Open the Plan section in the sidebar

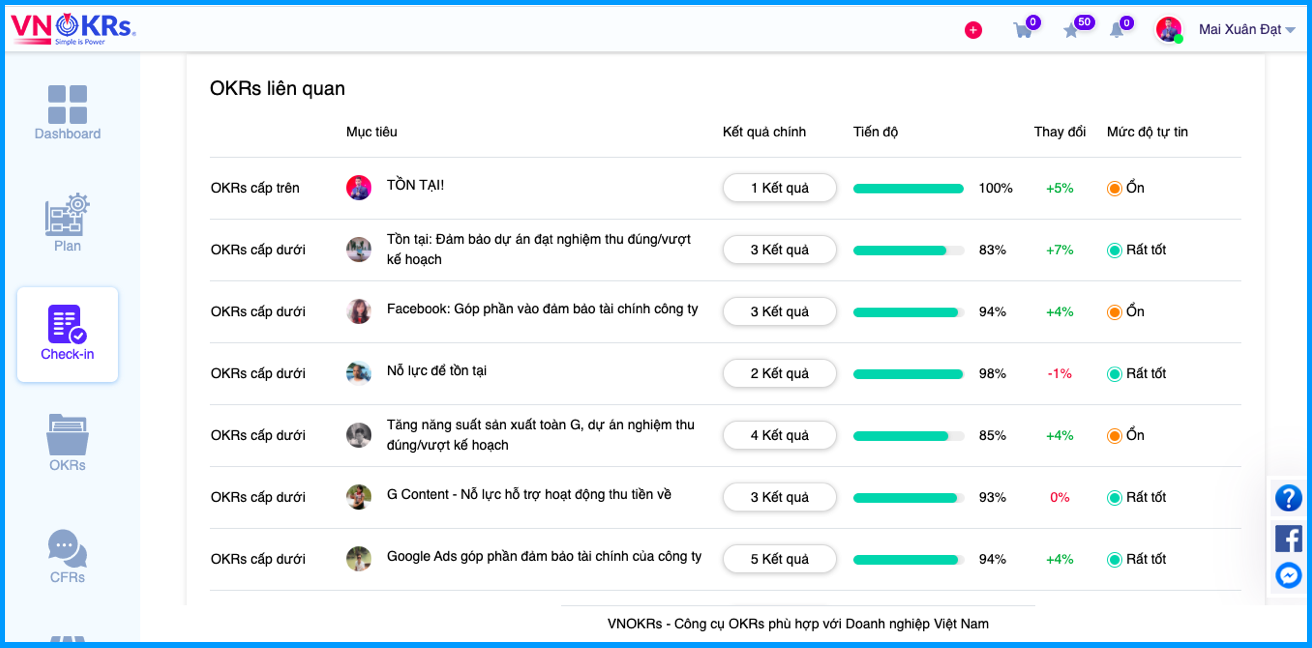tap(67, 224)
